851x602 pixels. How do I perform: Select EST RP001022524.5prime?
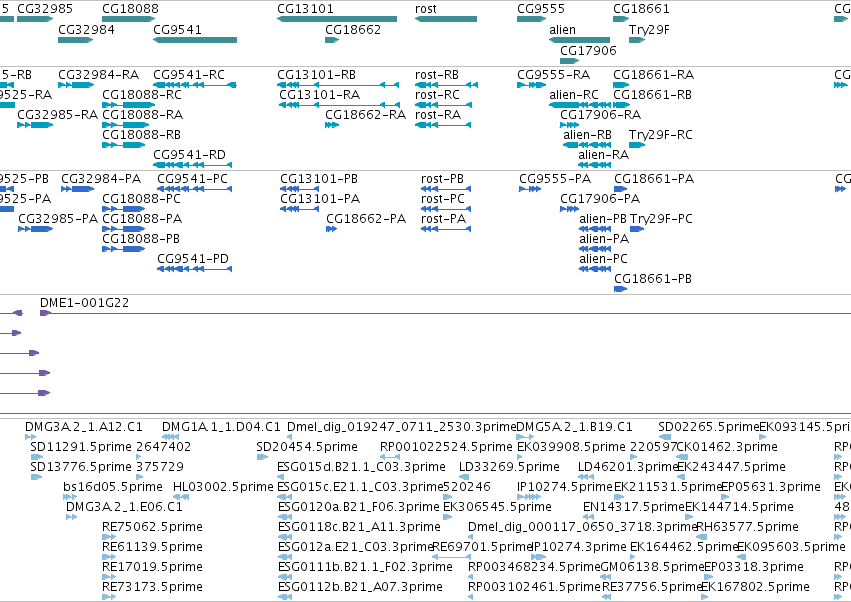click(x=390, y=457)
